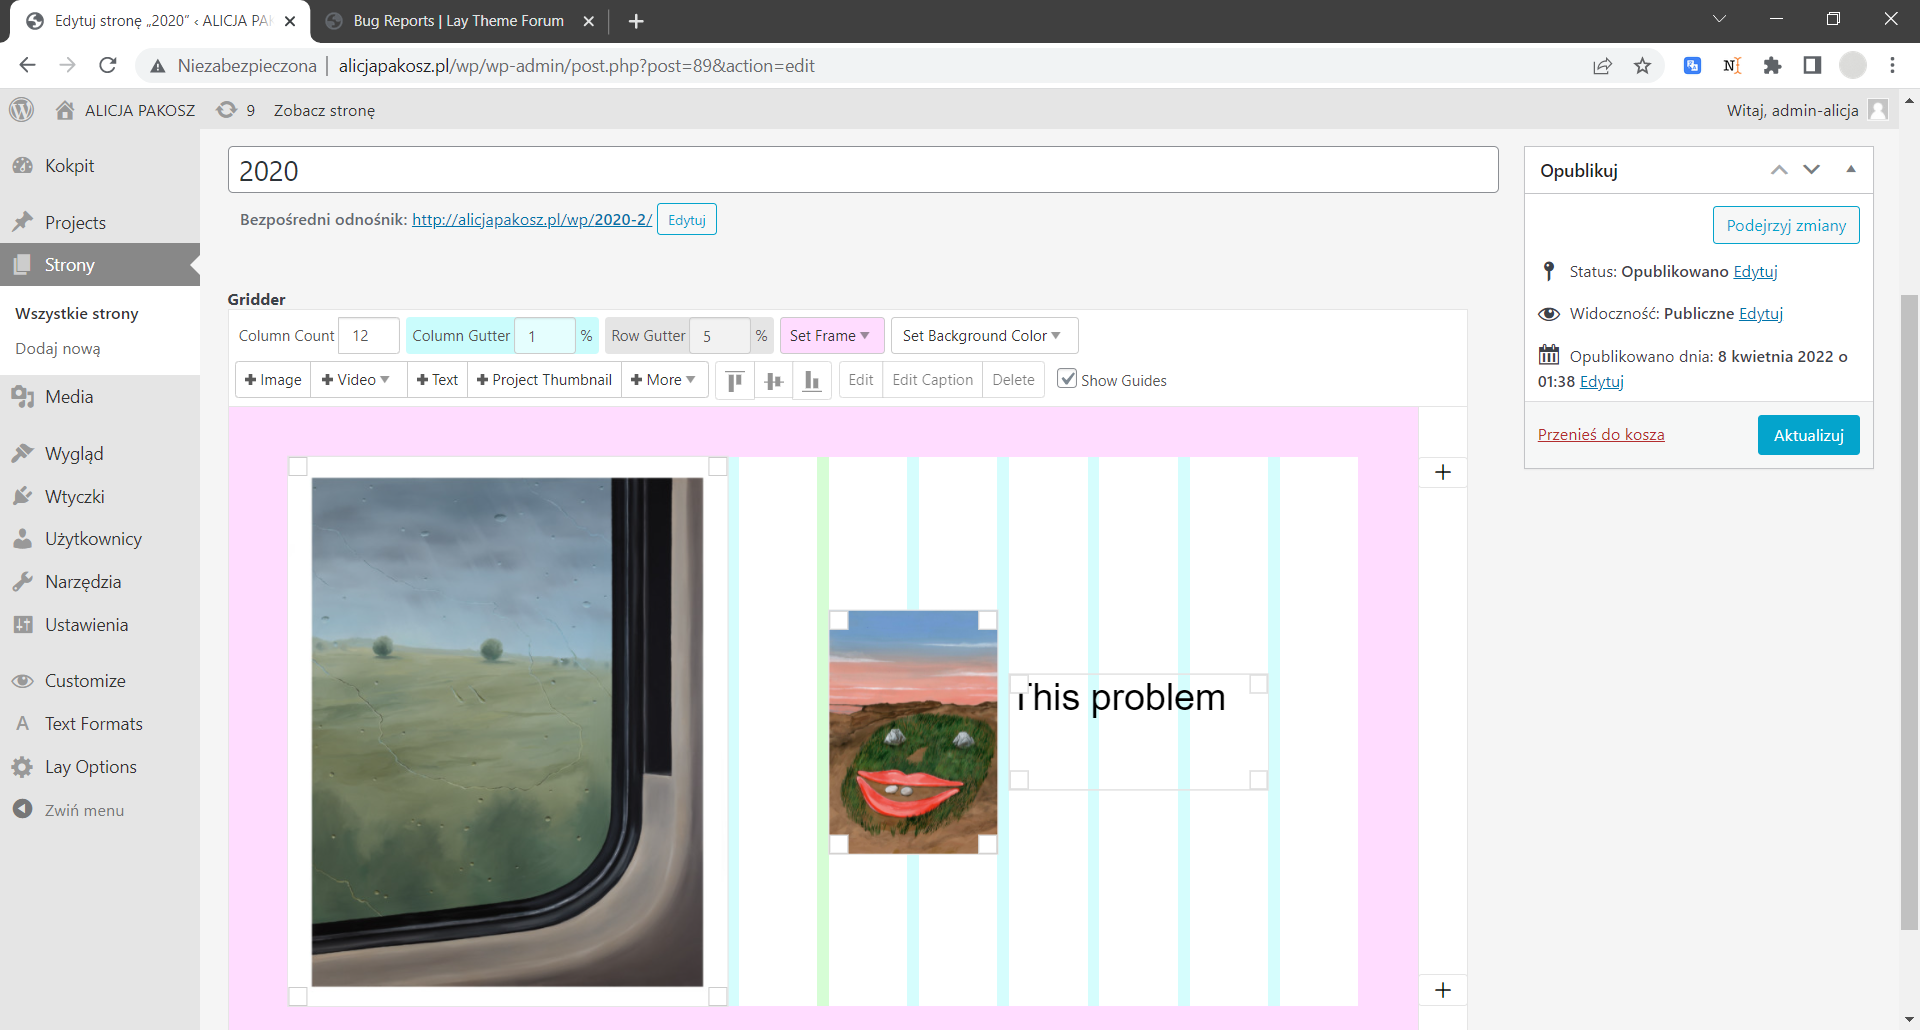This screenshot has height=1030, width=1920.
Task: Click the Przenieś do kosza link
Action: [1600, 435]
